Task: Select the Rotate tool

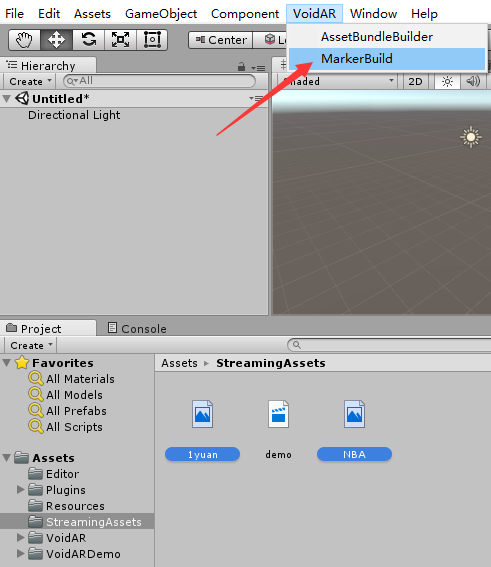Action: [88, 39]
